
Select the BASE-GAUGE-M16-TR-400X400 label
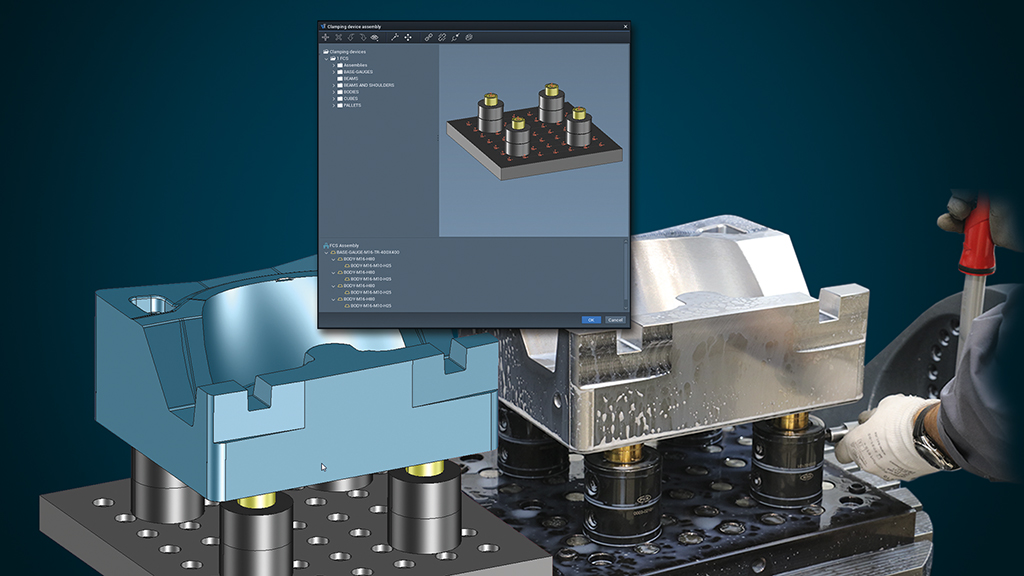pyautogui.click(x=368, y=252)
